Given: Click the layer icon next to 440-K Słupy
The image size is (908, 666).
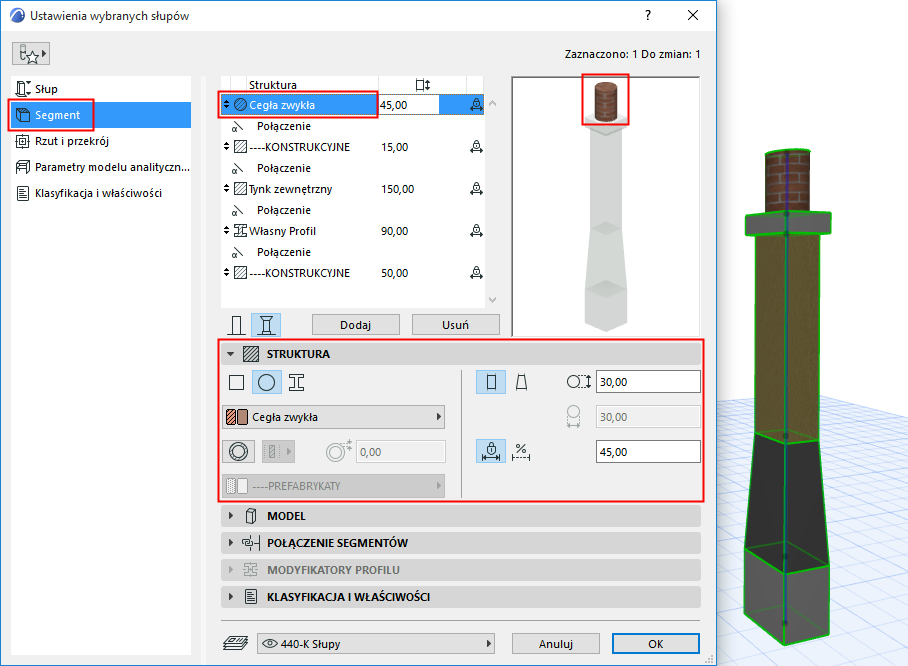Looking at the screenshot, I should coord(237,644).
